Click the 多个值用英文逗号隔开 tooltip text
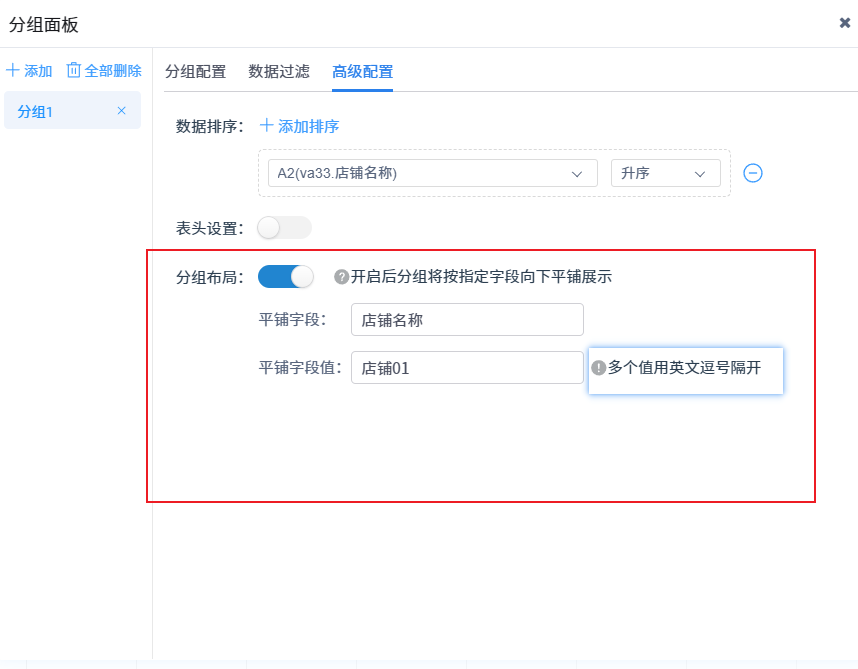The image size is (858, 669). point(684,368)
